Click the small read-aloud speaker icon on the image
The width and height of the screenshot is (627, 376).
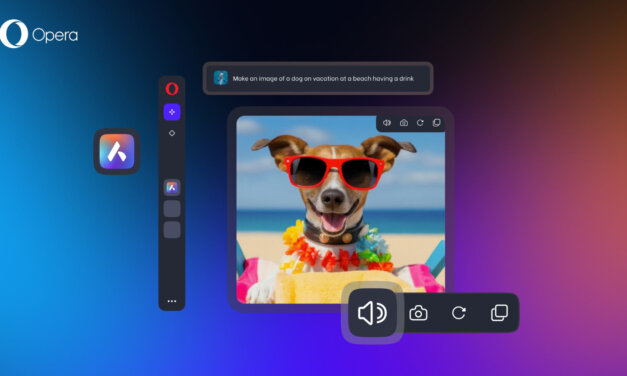(387, 123)
